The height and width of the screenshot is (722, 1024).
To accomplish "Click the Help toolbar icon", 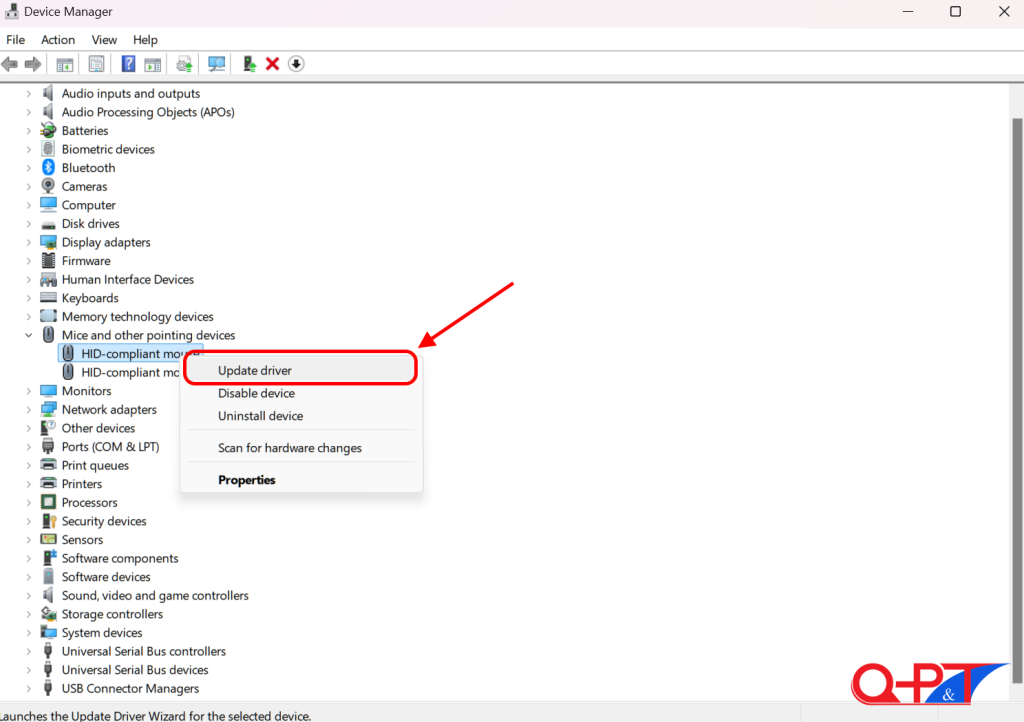I will point(128,64).
